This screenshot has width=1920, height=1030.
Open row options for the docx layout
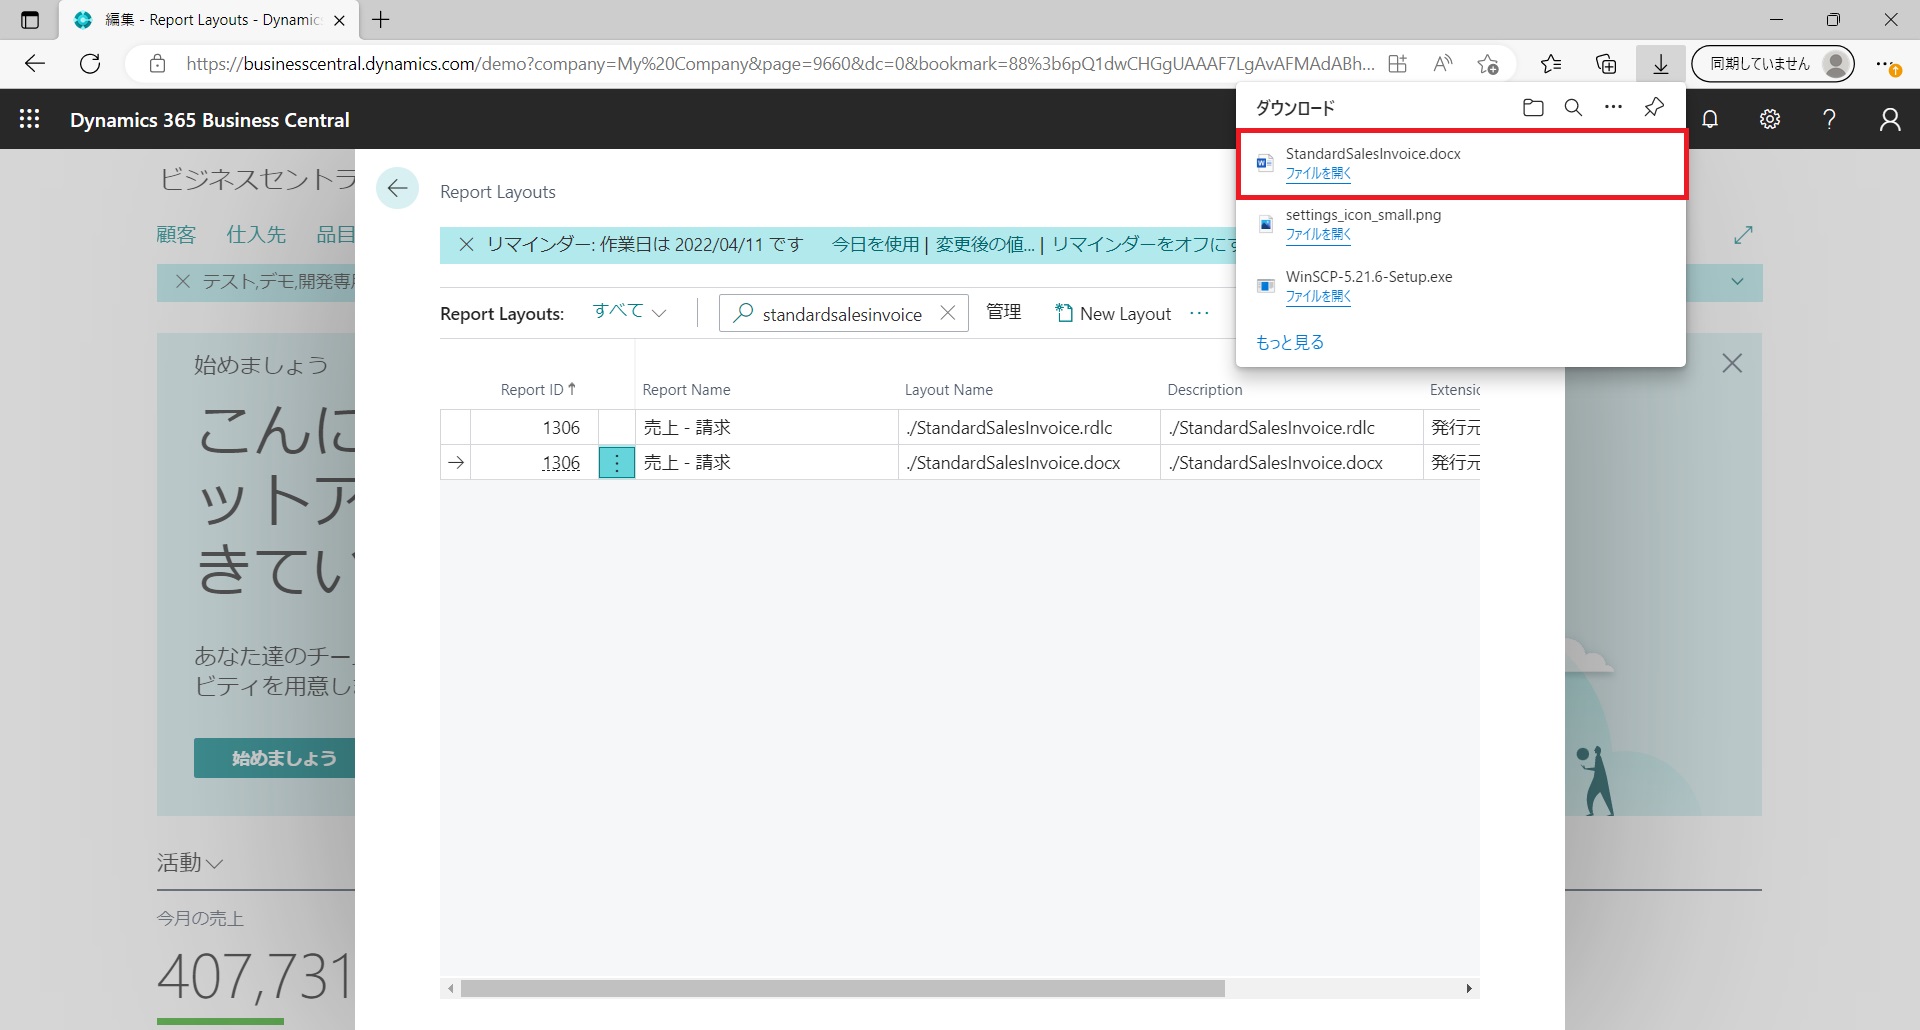617,463
